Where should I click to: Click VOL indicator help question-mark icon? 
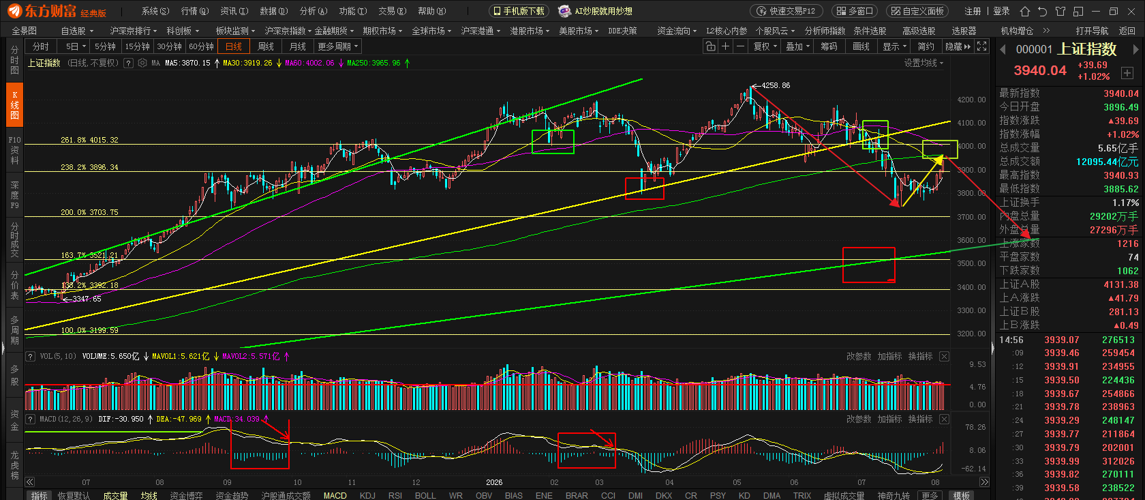tap(30, 356)
